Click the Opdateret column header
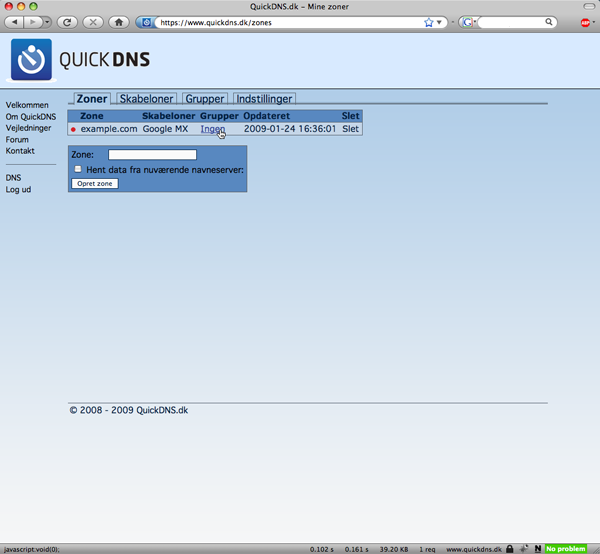This screenshot has width=600, height=554. 266,116
